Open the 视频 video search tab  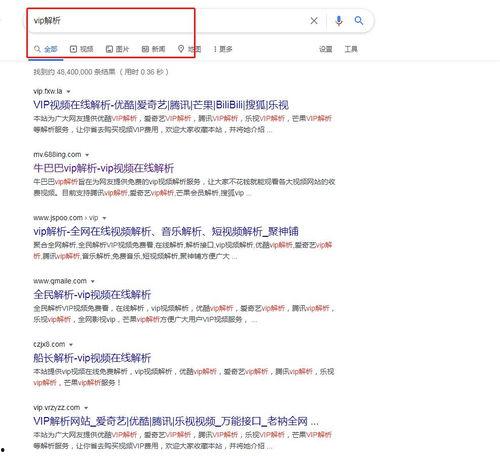[82, 49]
